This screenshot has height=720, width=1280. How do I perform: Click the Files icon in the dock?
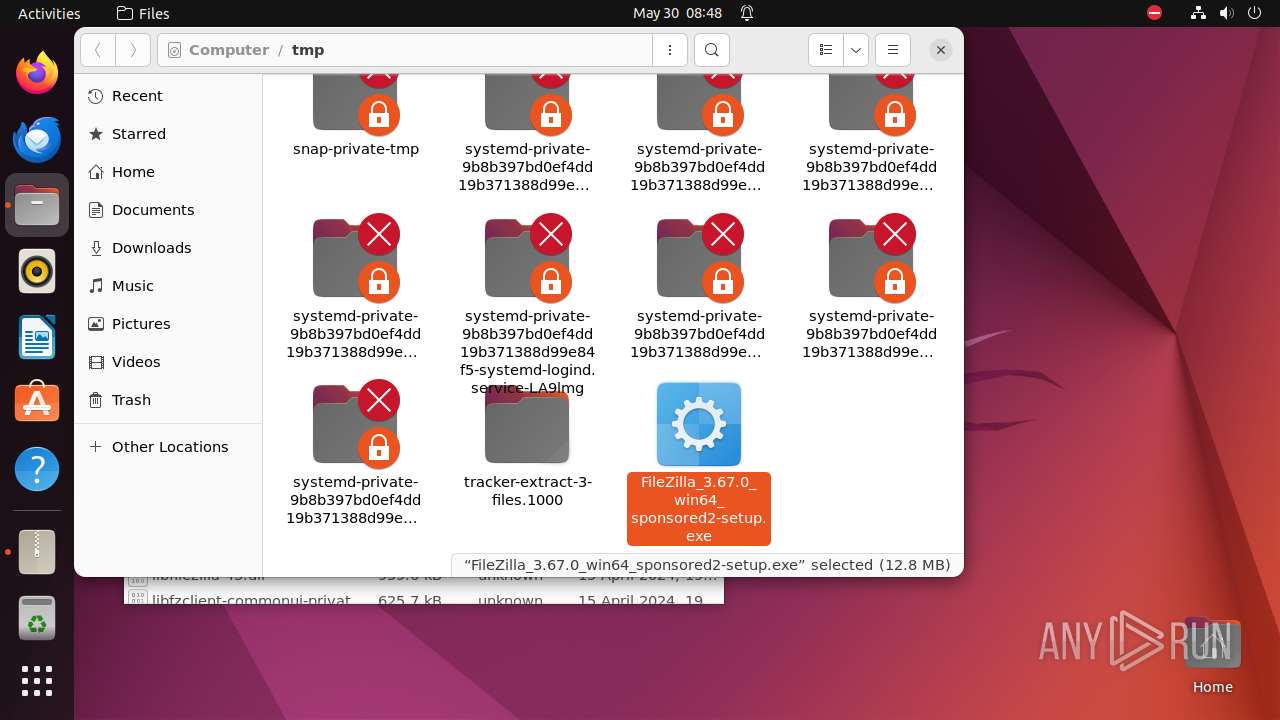pos(37,205)
